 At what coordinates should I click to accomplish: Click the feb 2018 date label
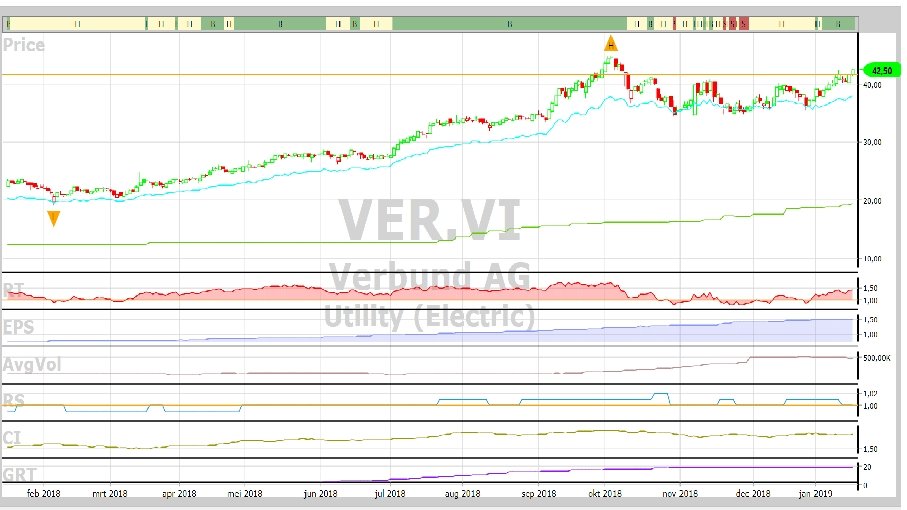click(43, 493)
